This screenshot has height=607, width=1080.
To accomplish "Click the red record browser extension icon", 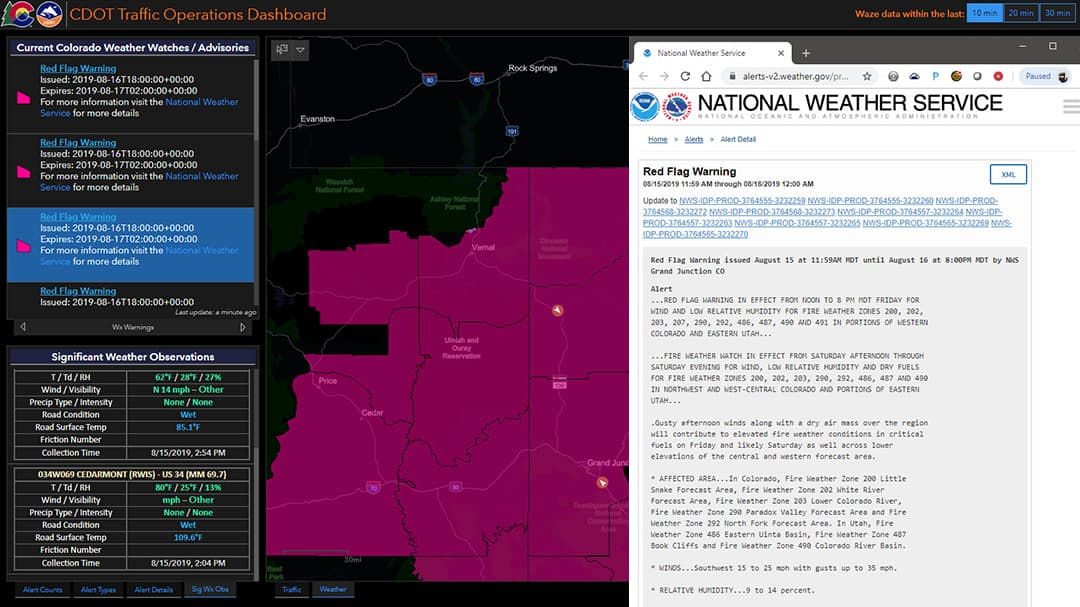I will pos(998,76).
